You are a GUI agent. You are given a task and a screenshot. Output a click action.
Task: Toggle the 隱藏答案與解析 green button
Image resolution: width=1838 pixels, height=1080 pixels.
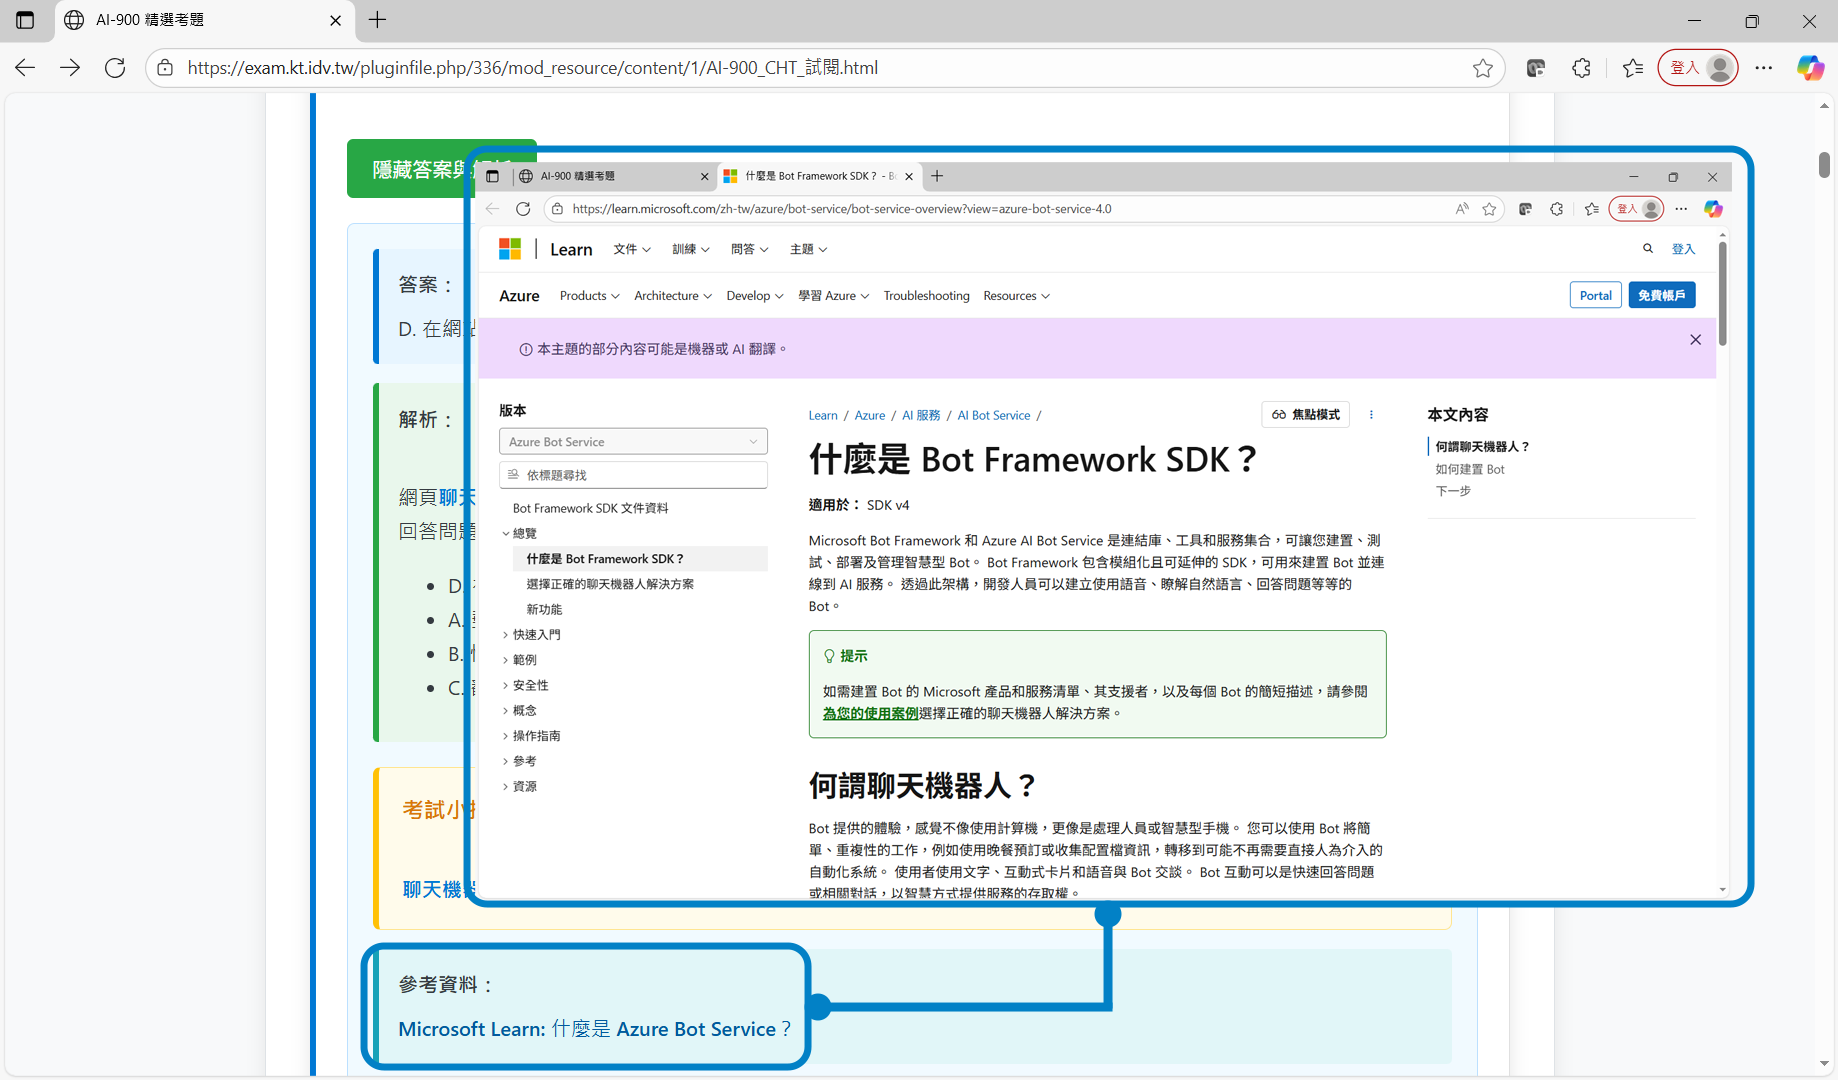(x=410, y=169)
